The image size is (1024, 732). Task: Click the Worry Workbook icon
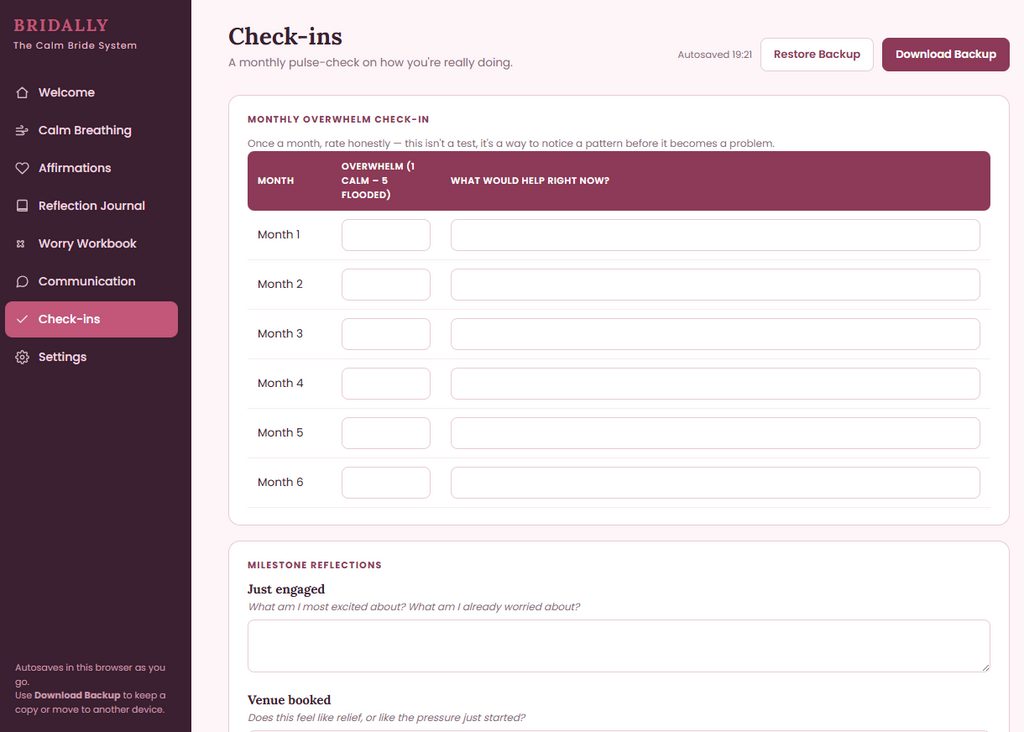[x=21, y=244]
